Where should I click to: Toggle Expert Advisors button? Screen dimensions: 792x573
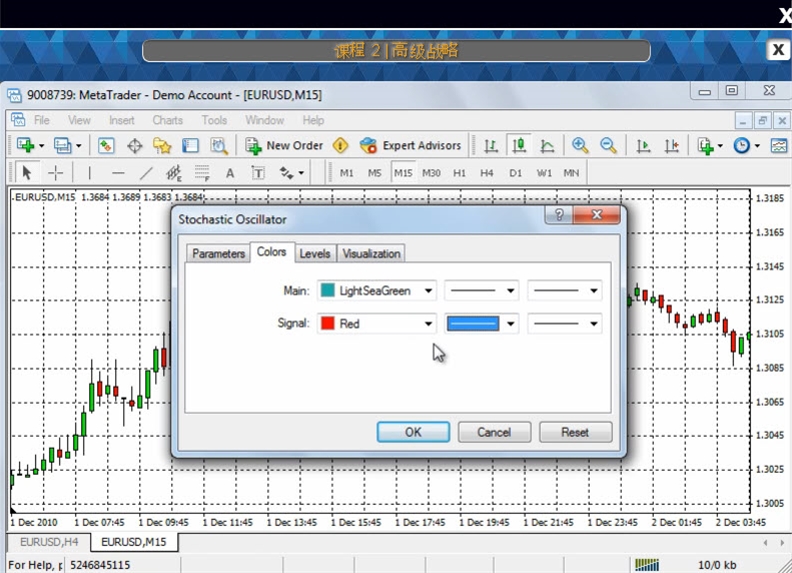tap(410, 146)
